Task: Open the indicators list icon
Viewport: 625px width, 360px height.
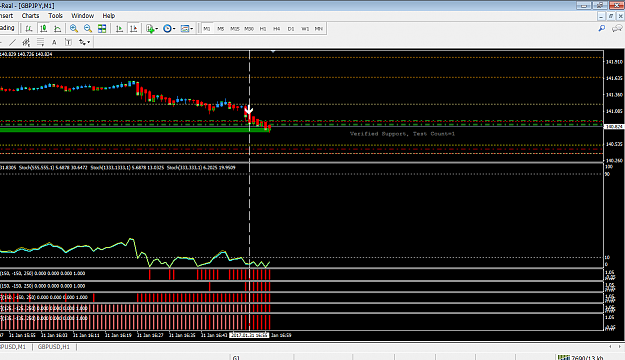Action: pos(150,28)
